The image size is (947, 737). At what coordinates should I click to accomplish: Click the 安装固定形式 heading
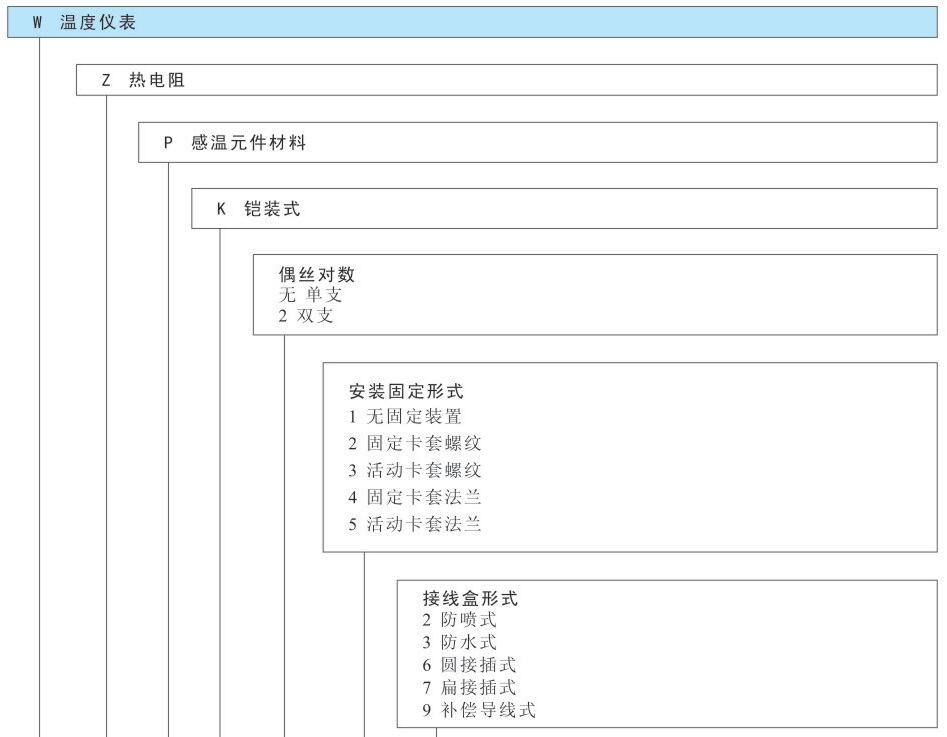[x=406, y=392]
